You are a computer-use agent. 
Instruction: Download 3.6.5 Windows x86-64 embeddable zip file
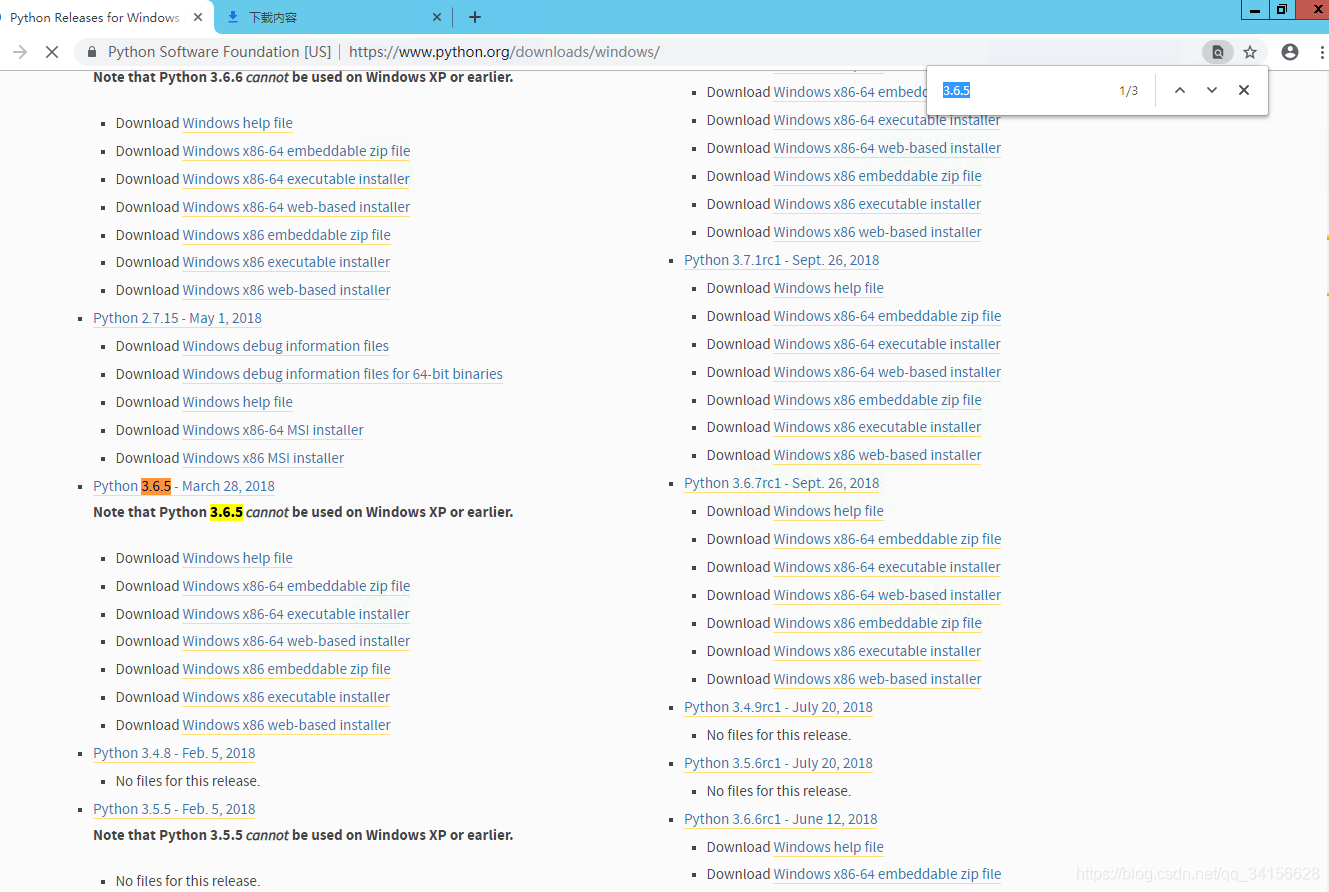(297, 586)
